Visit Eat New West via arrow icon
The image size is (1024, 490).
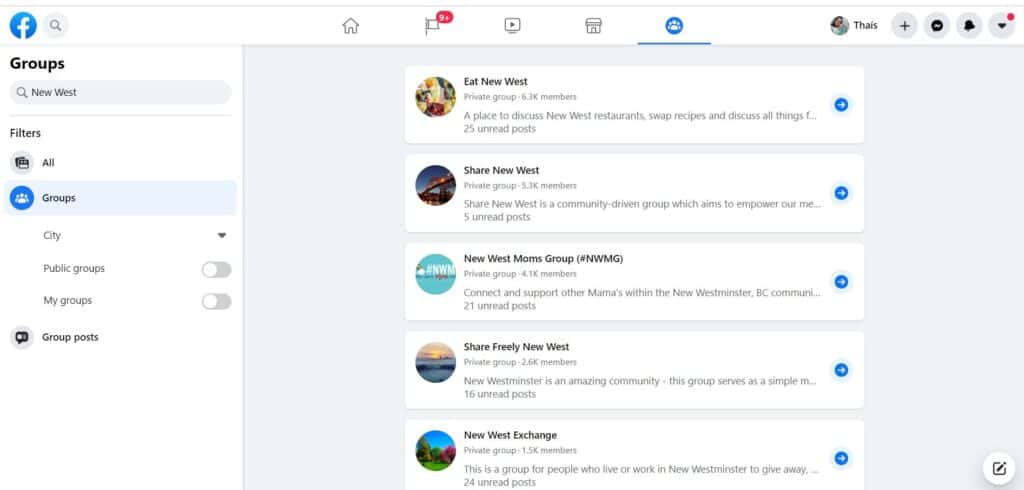pyautogui.click(x=841, y=105)
